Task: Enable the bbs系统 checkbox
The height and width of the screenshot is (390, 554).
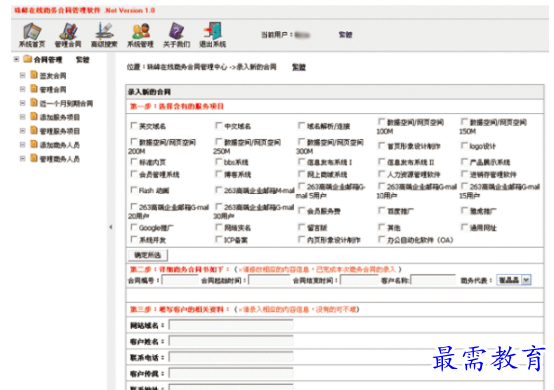Action: point(219,162)
